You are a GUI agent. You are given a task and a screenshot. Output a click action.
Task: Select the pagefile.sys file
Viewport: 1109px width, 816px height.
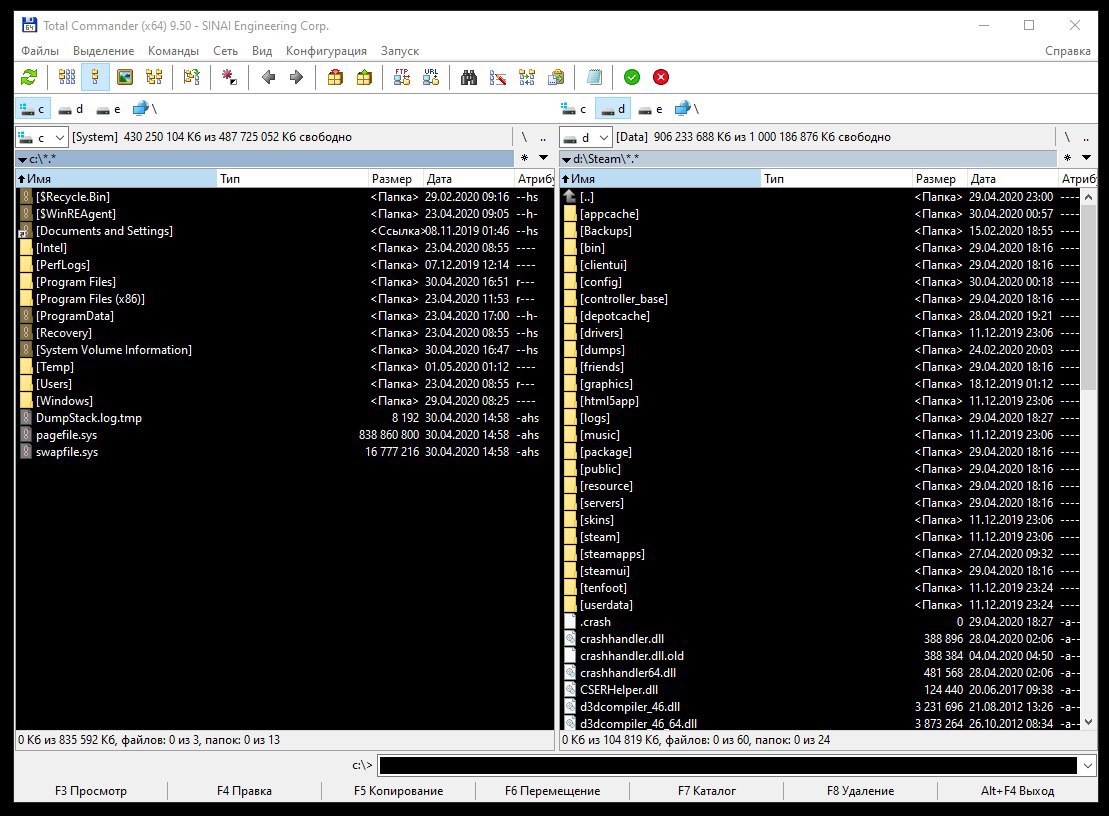point(284,435)
